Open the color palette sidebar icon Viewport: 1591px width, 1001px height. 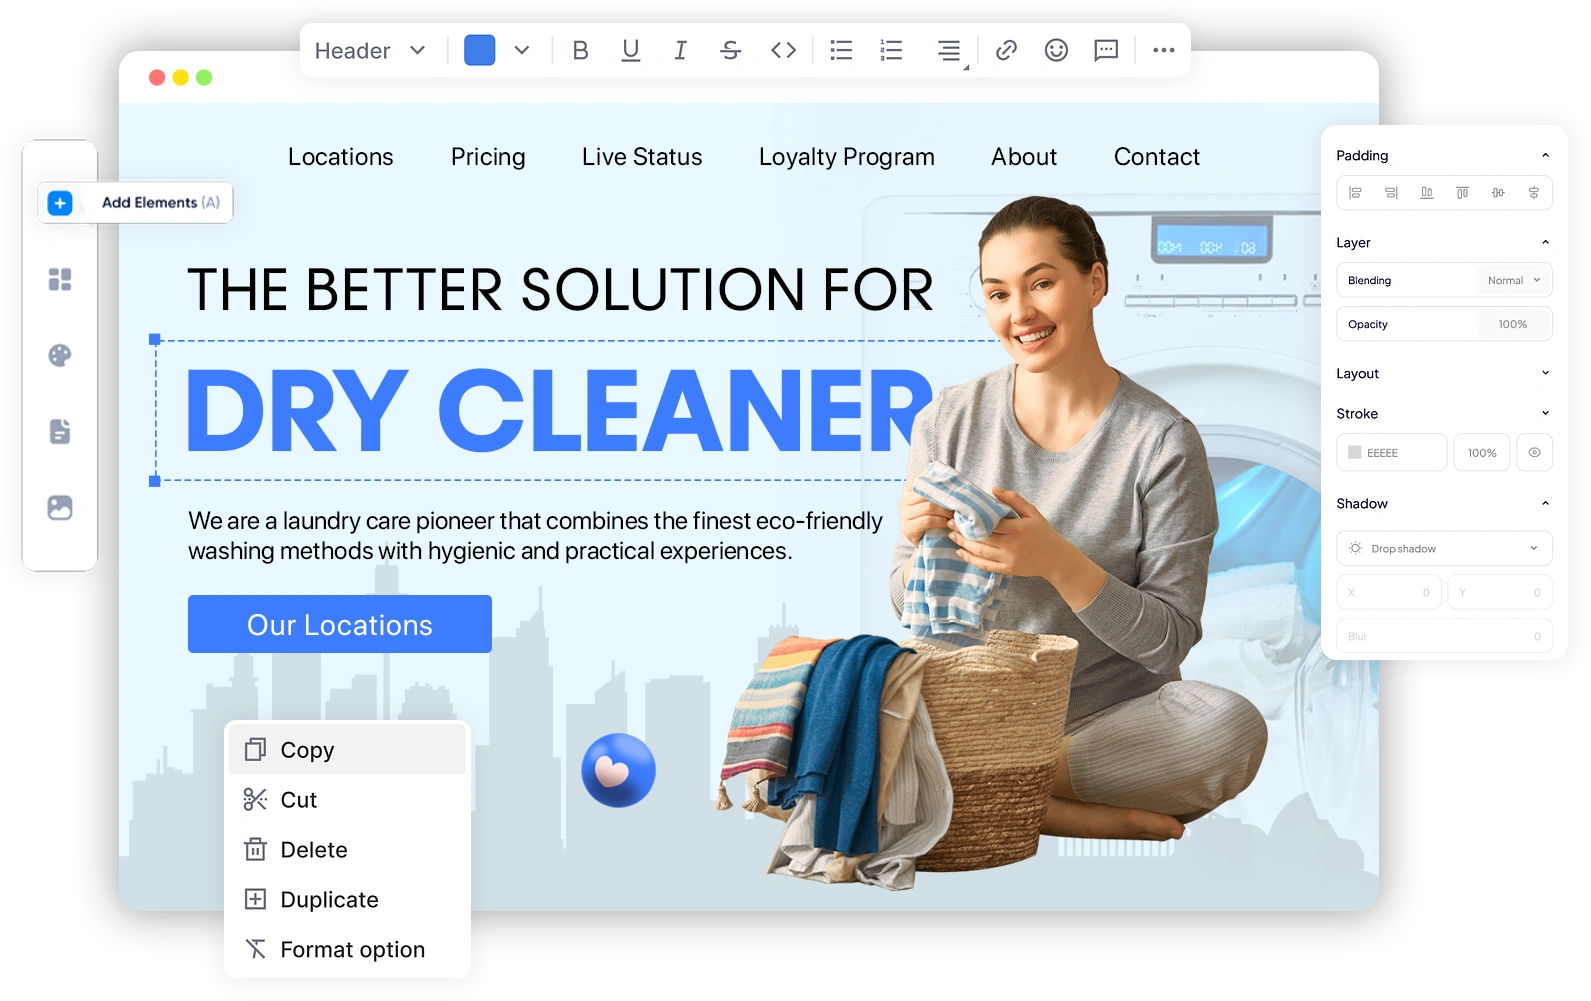(x=60, y=355)
